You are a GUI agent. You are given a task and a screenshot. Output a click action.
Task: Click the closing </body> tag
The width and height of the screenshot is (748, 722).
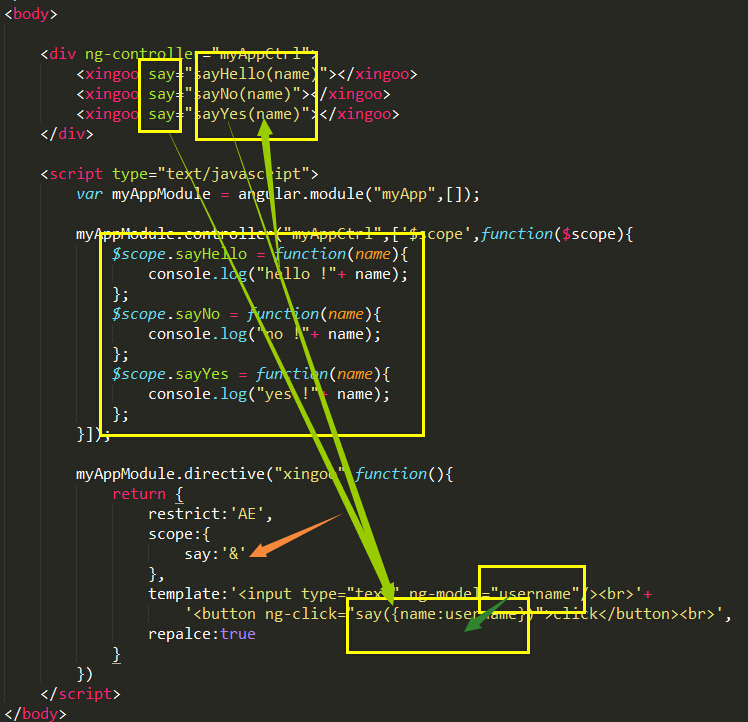pos(35,713)
